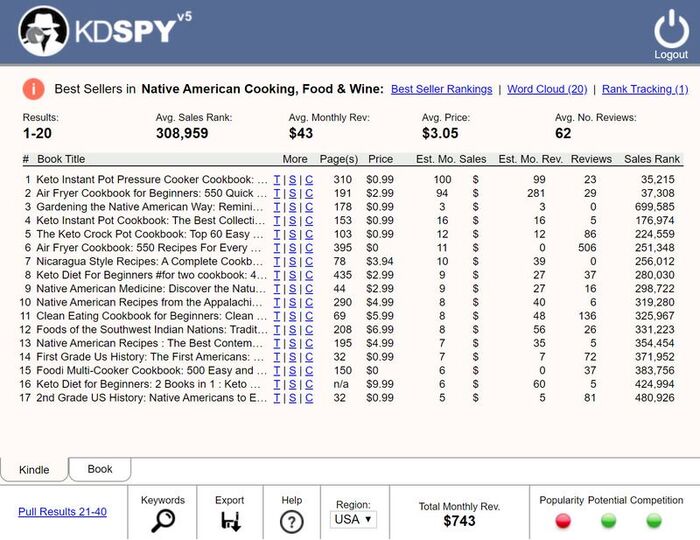
Task: Click T link for Keto Instant Pot Pressure Cooker
Action: 277,179
